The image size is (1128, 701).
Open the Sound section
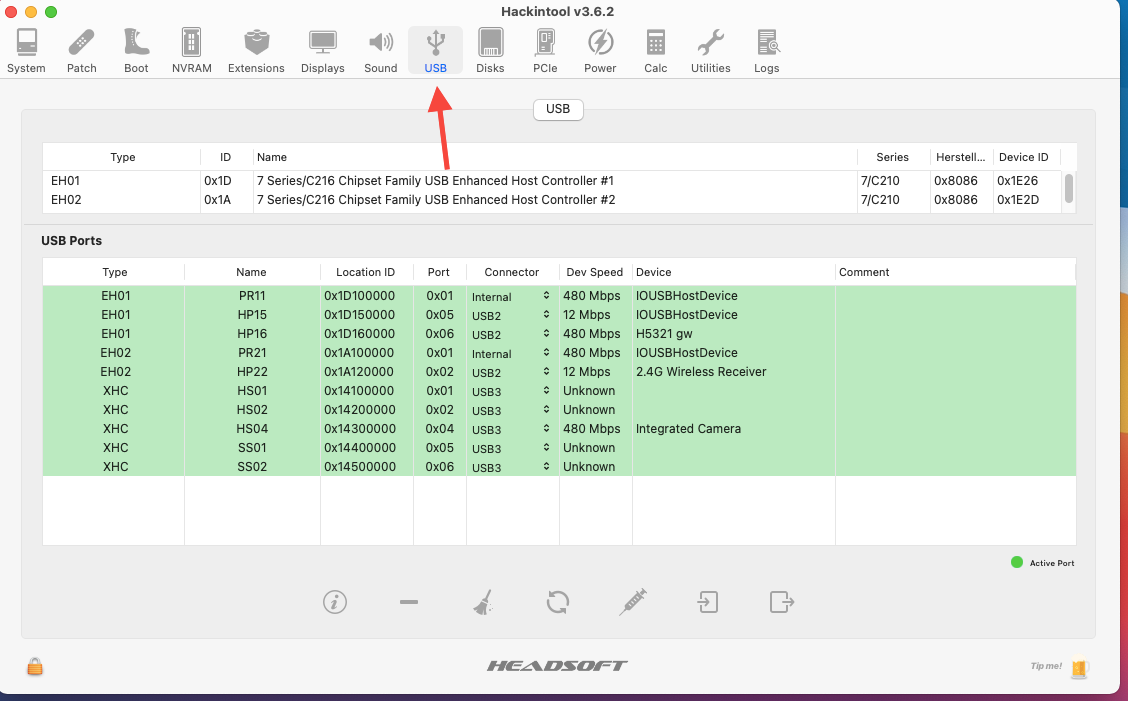(381, 51)
